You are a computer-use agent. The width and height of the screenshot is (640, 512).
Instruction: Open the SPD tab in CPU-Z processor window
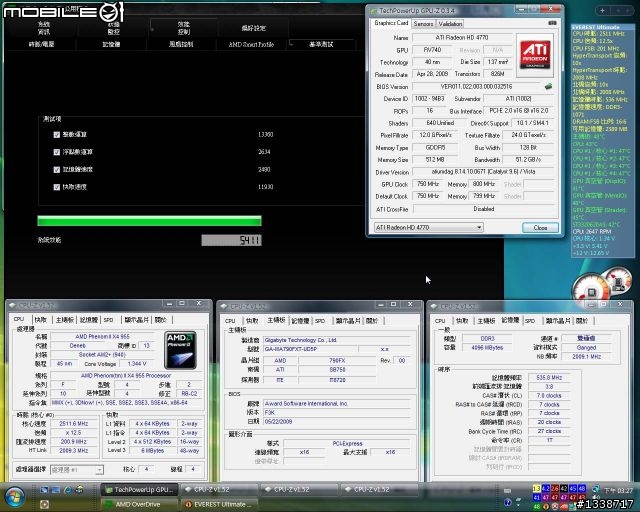[108, 320]
